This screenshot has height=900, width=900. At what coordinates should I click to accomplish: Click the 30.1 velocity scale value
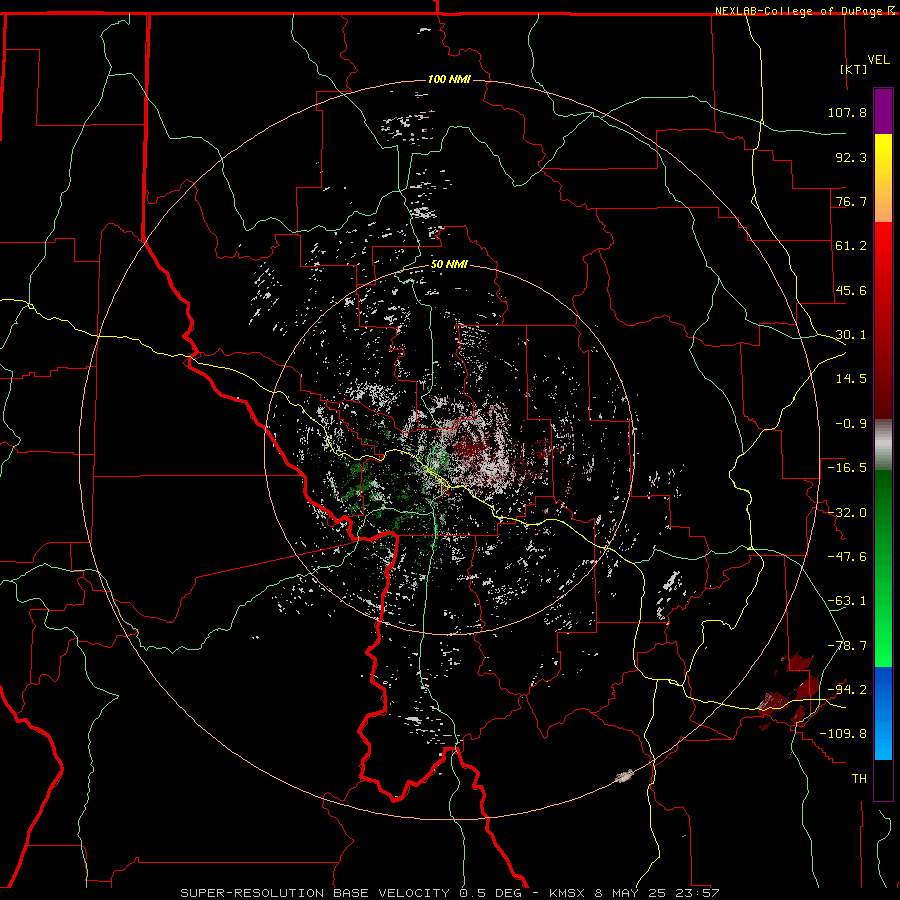(851, 335)
